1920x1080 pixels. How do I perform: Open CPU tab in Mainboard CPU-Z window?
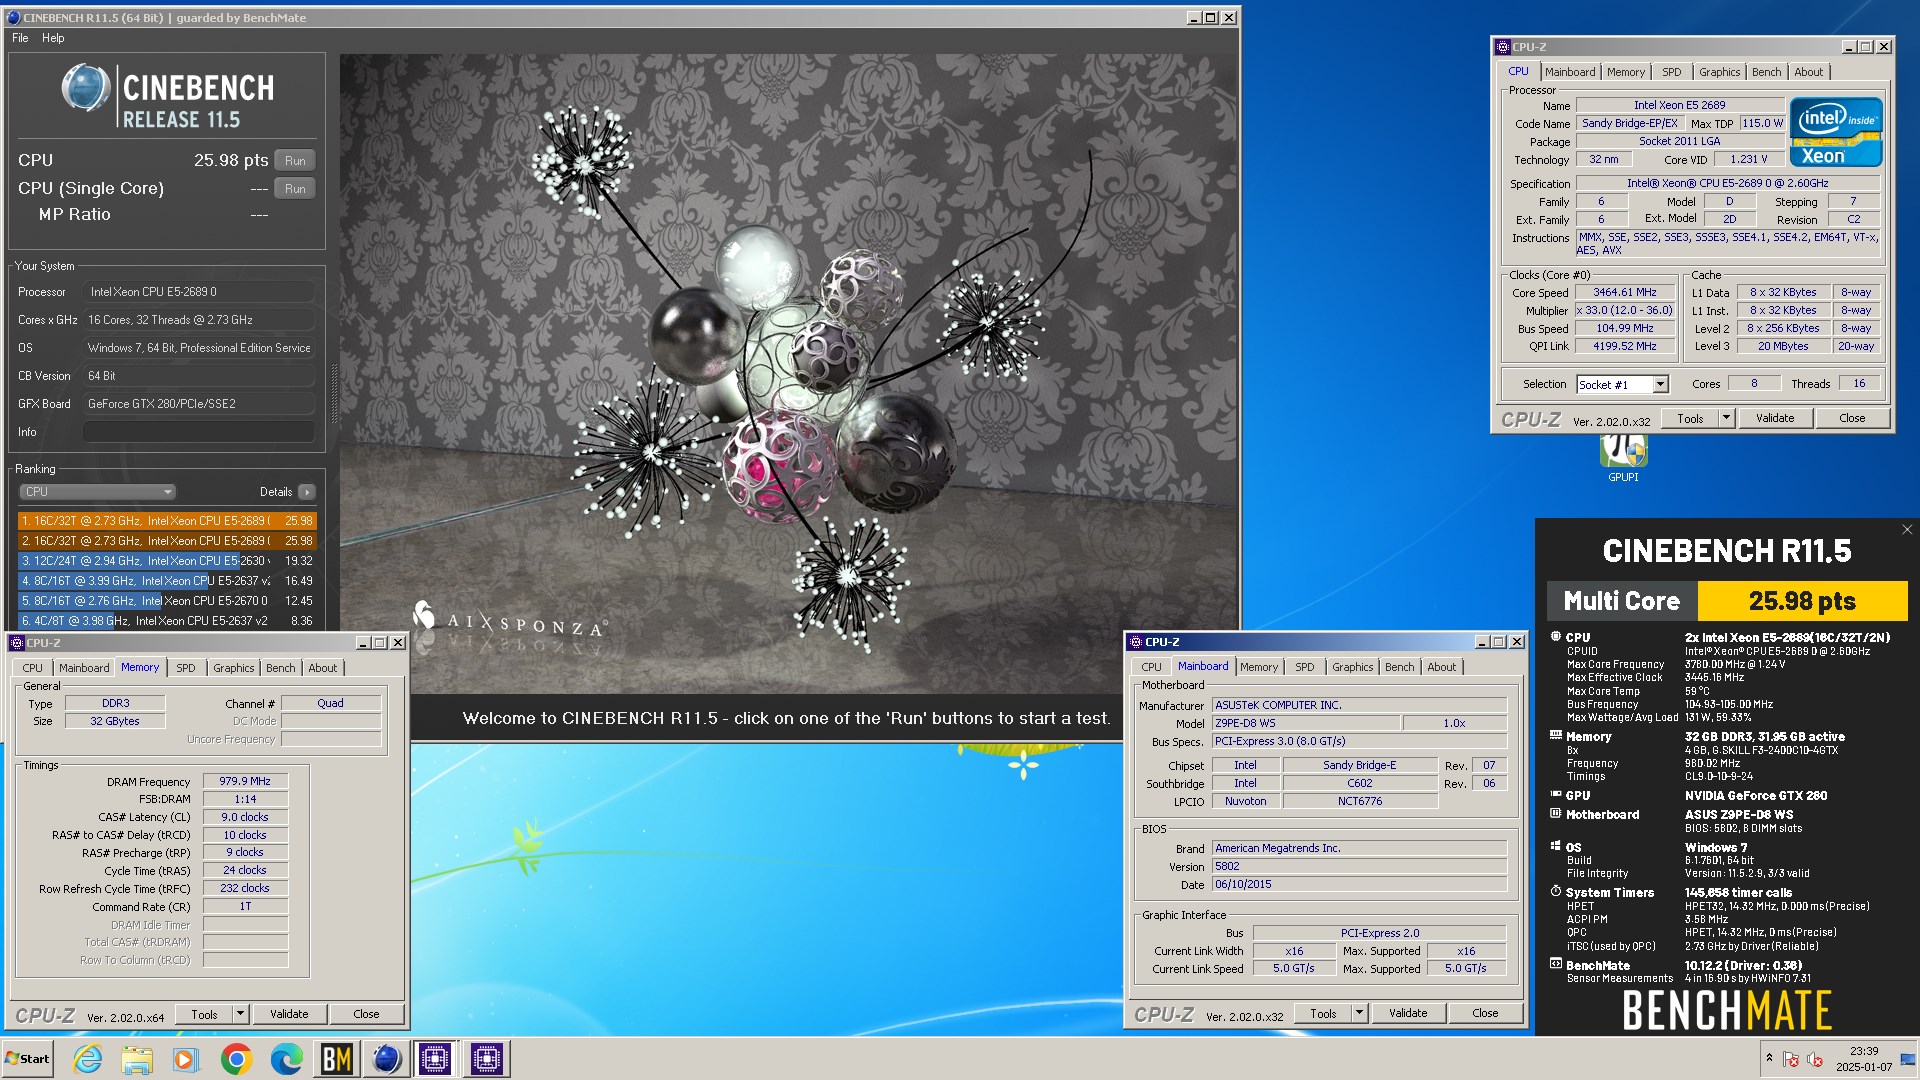point(1152,667)
